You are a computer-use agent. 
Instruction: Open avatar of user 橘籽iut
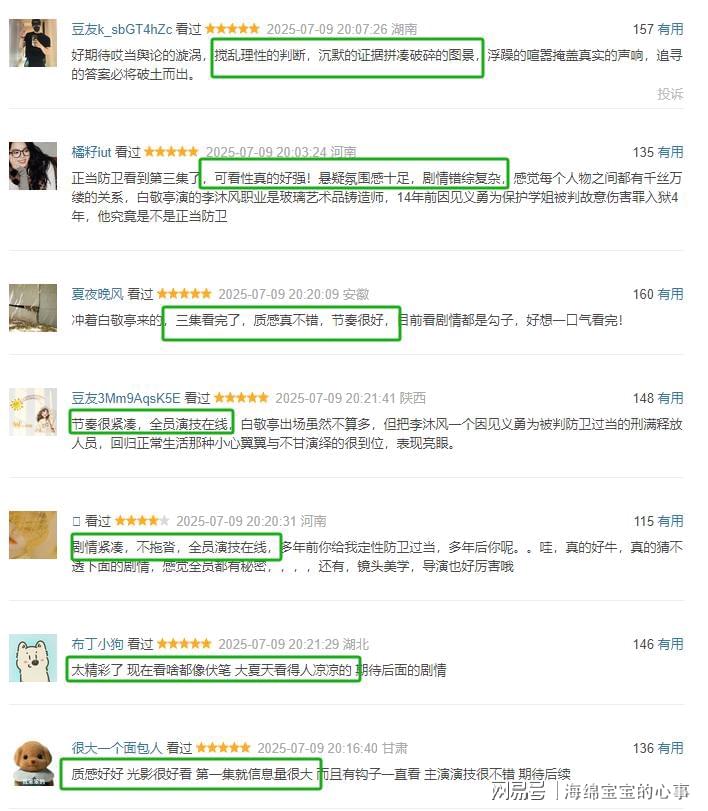(x=33, y=166)
